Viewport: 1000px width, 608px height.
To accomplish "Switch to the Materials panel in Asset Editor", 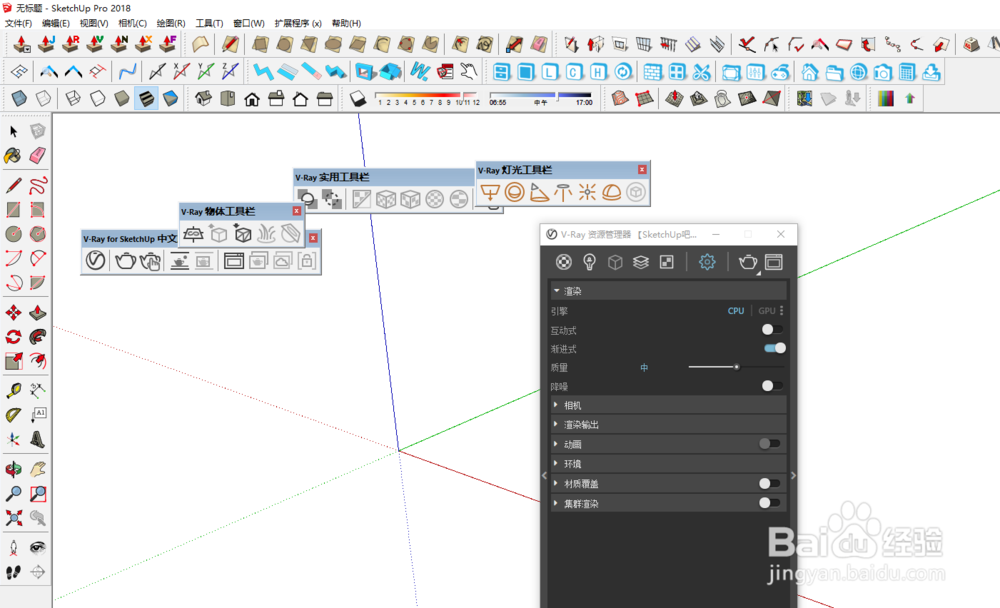I will pos(563,261).
